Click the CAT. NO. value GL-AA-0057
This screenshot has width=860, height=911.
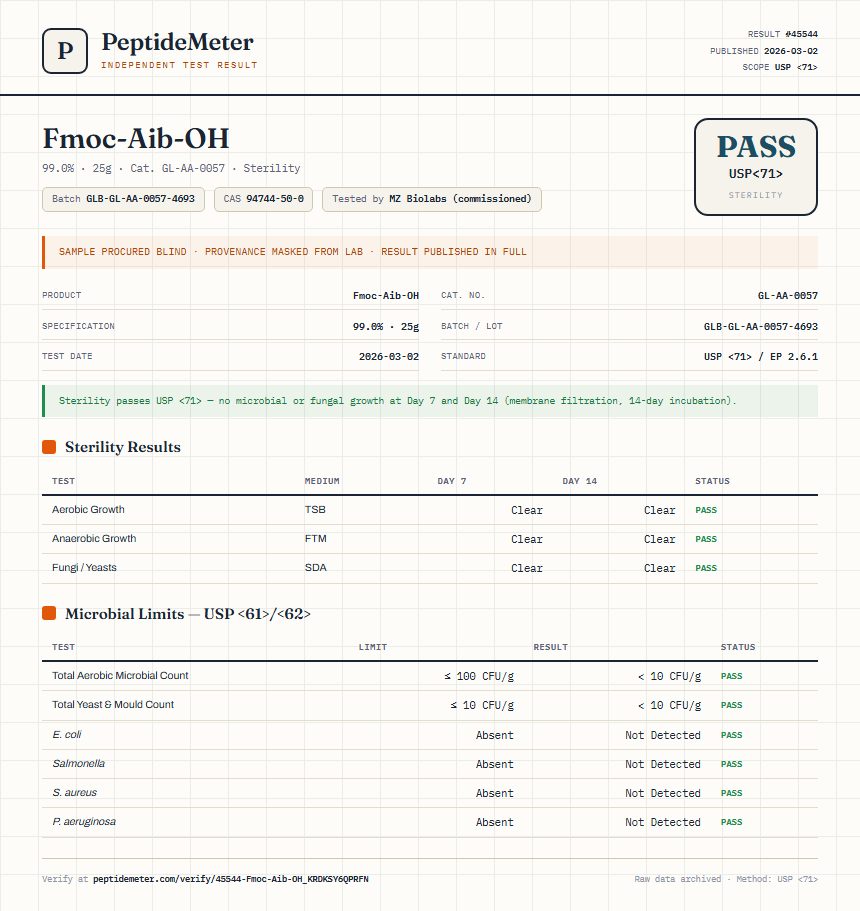[x=787, y=296]
